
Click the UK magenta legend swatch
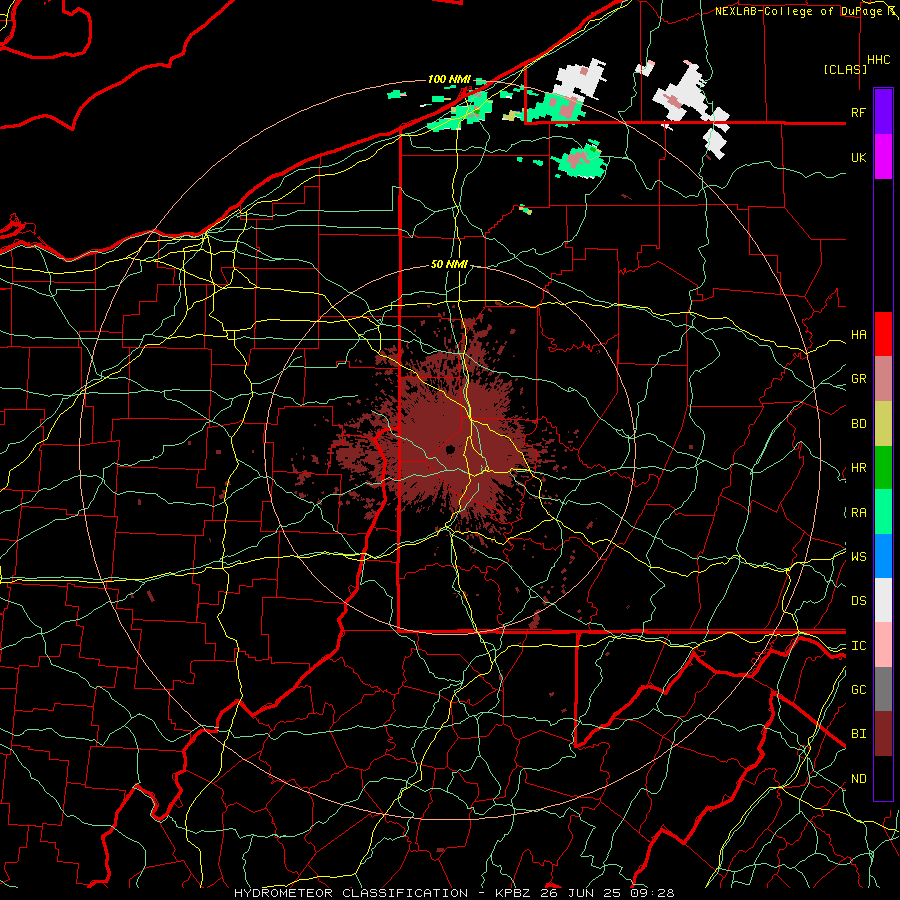pos(883,157)
